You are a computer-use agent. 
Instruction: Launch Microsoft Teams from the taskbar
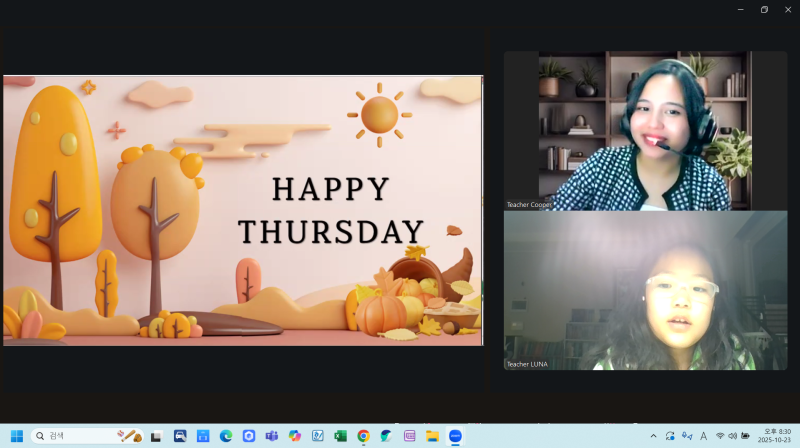pos(272,436)
